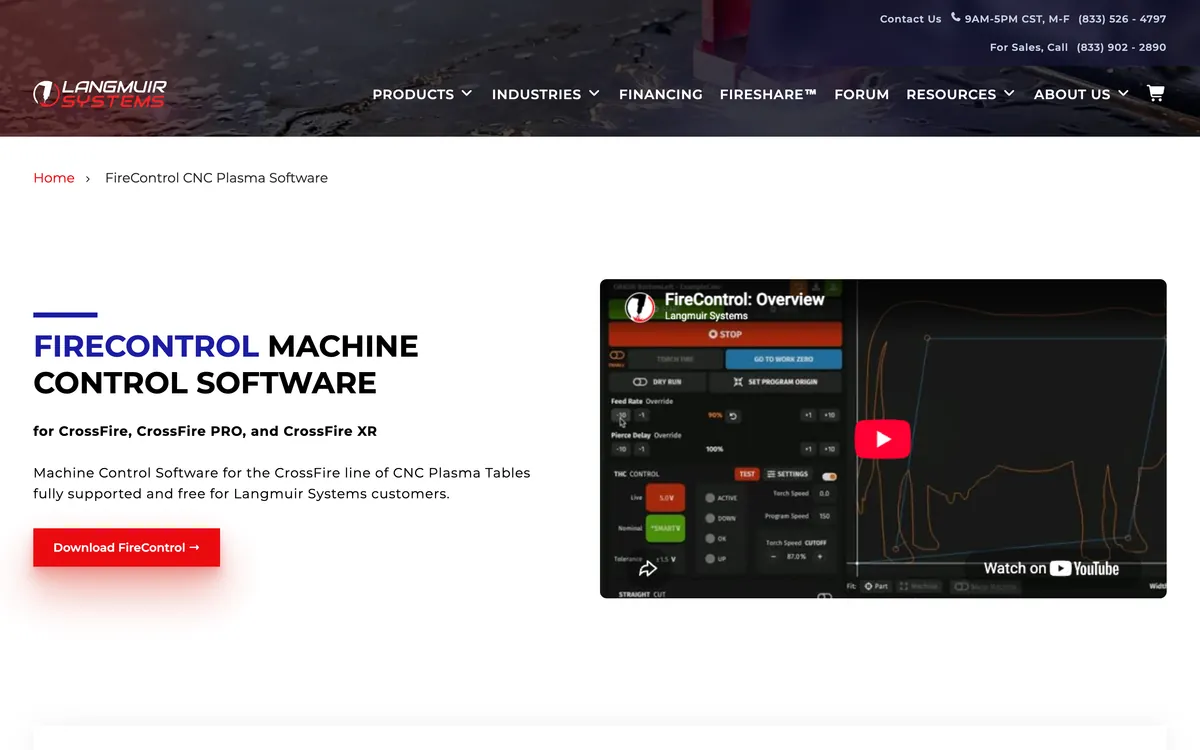Open the FORUM menu item
Screen dimensions: 1200x750
861,94
